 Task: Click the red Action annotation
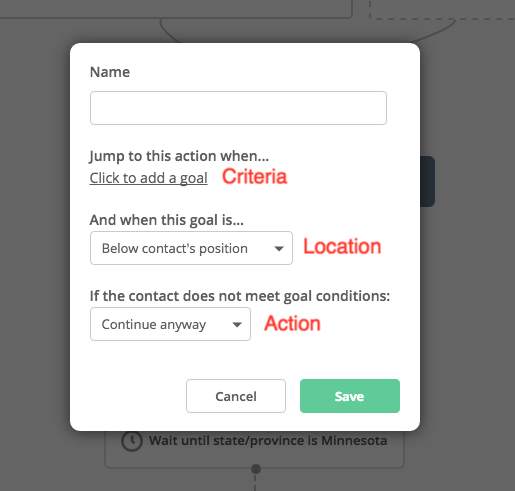coord(292,324)
